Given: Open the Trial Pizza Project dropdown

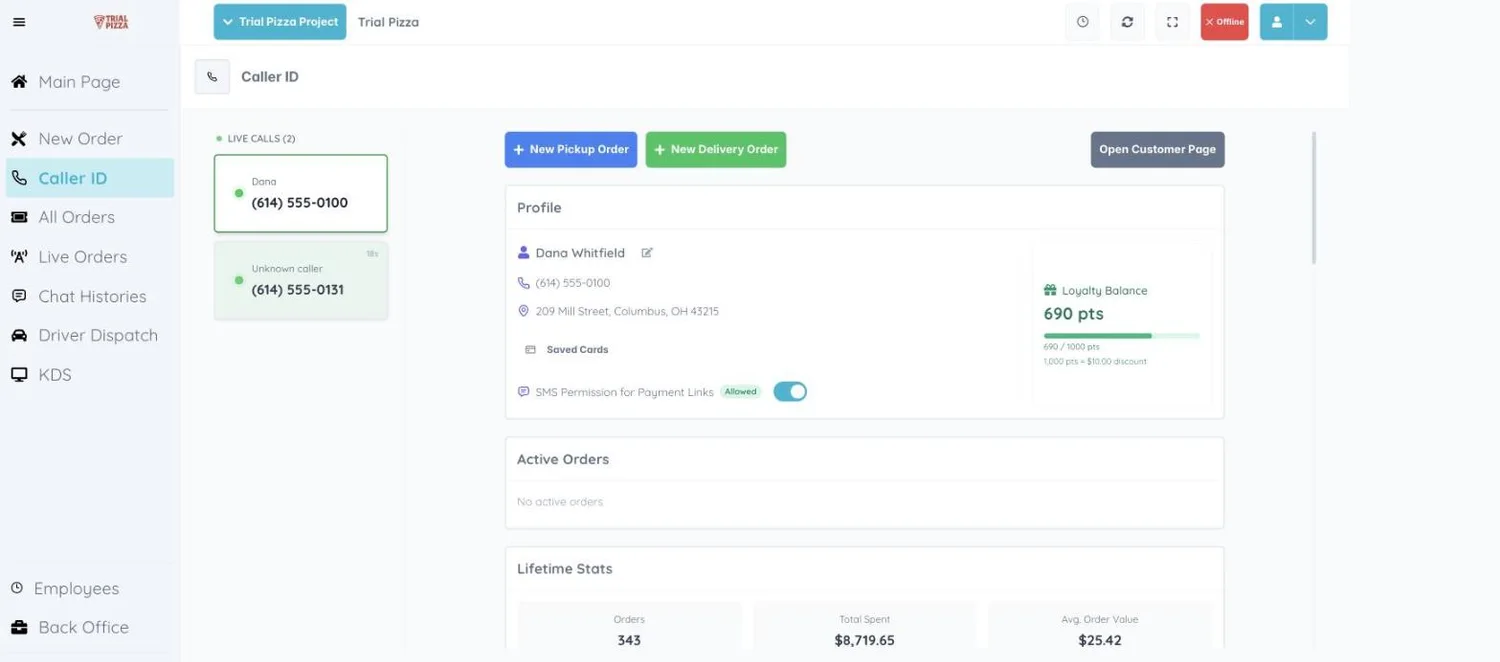Looking at the screenshot, I should [x=280, y=22].
